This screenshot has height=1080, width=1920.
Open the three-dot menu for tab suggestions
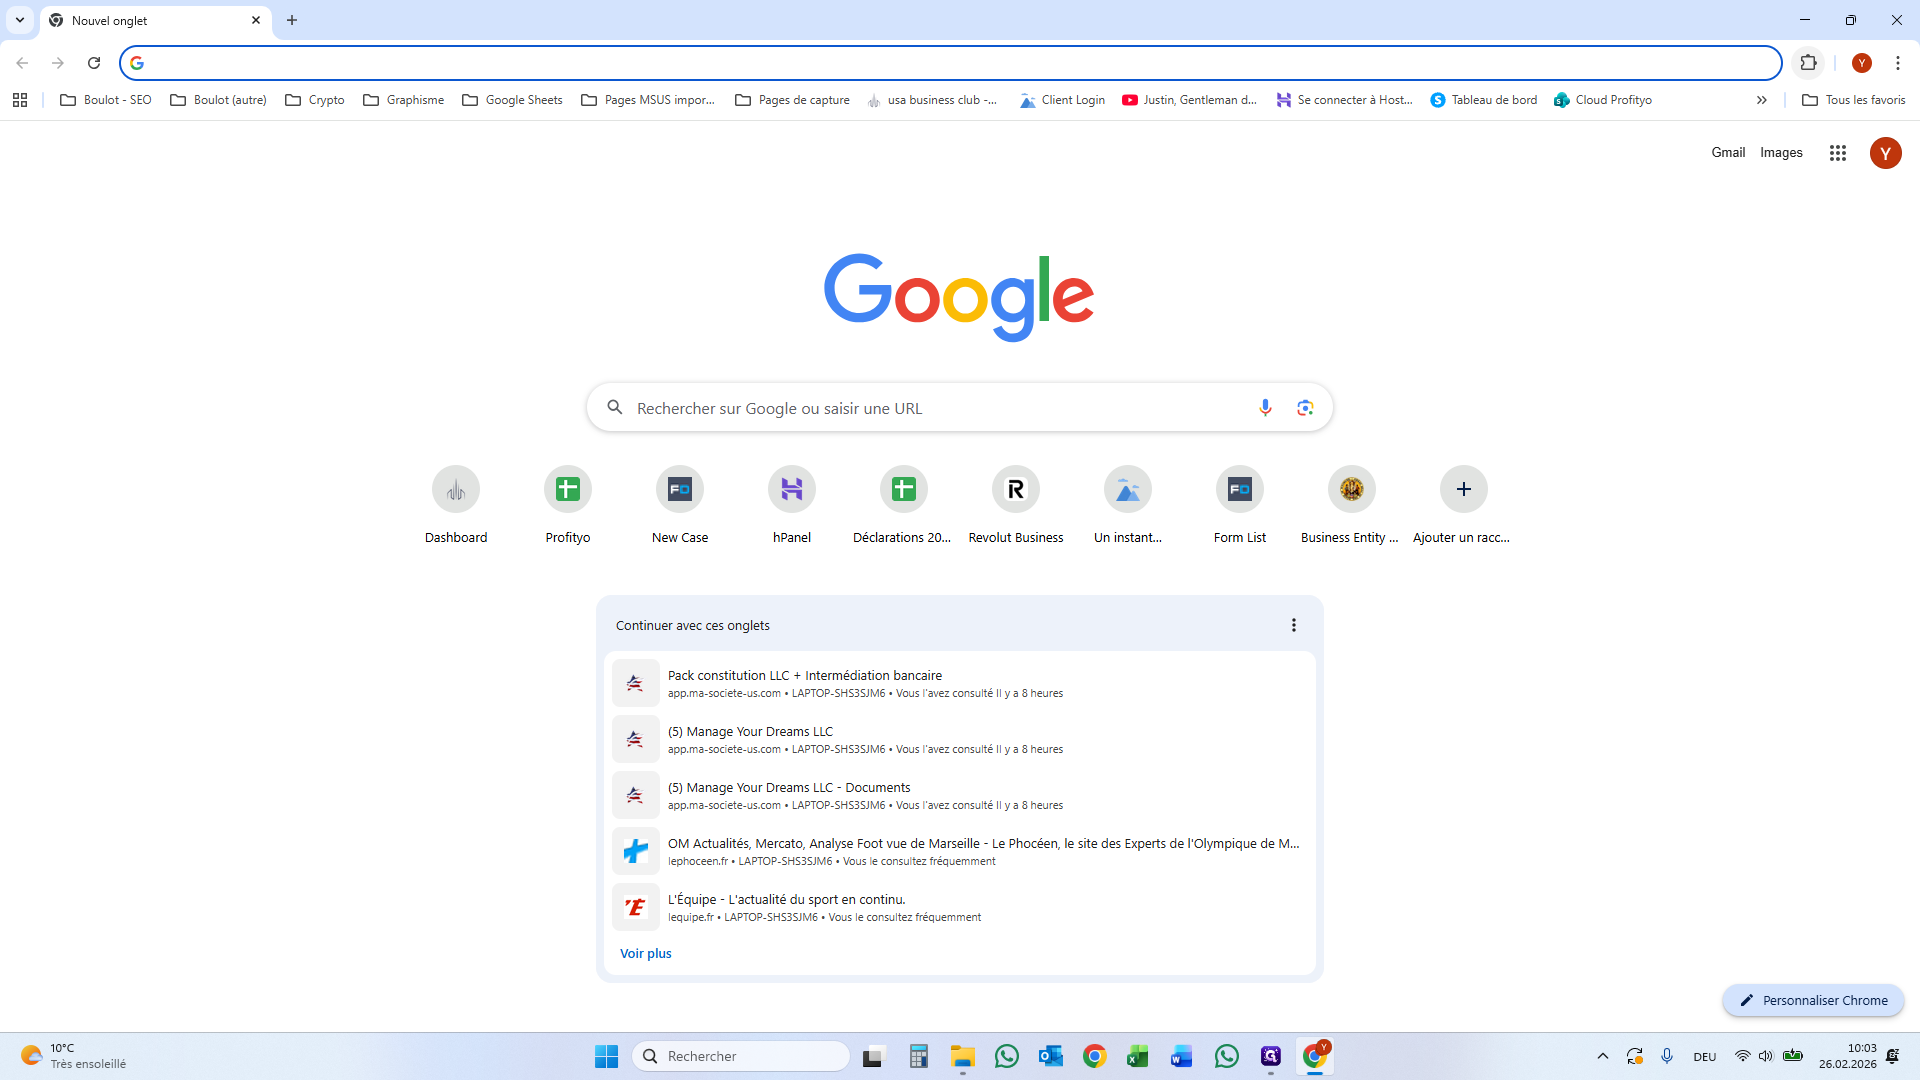pyautogui.click(x=1293, y=625)
